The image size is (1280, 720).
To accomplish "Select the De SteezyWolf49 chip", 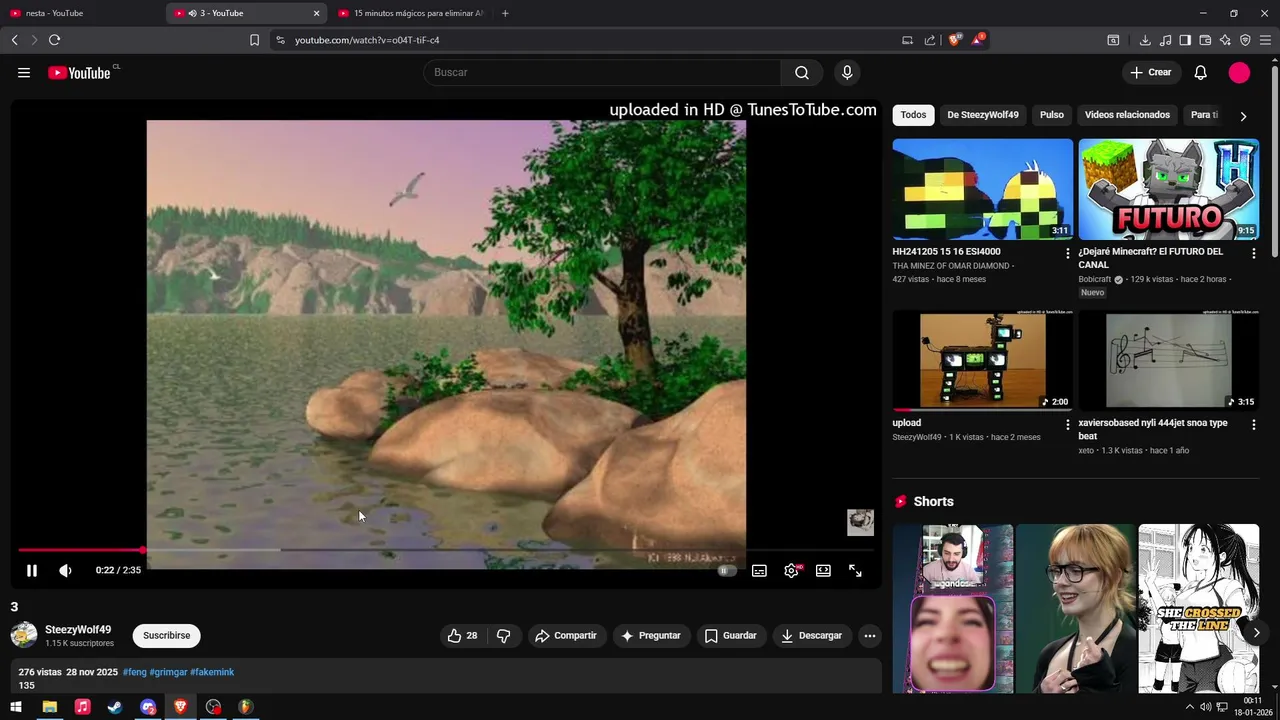I will coord(983,115).
